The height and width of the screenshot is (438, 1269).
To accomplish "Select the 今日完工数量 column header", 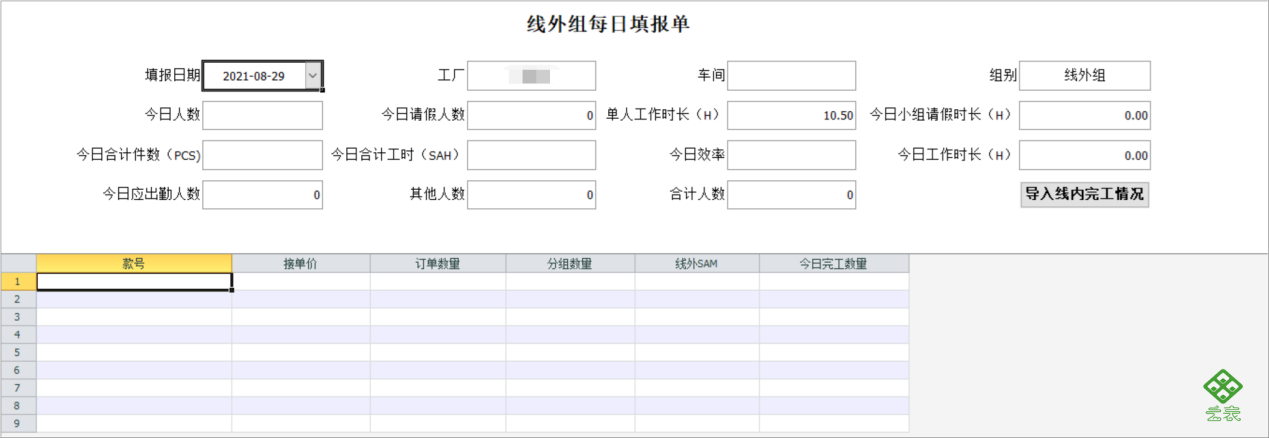I will click(834, 264).
